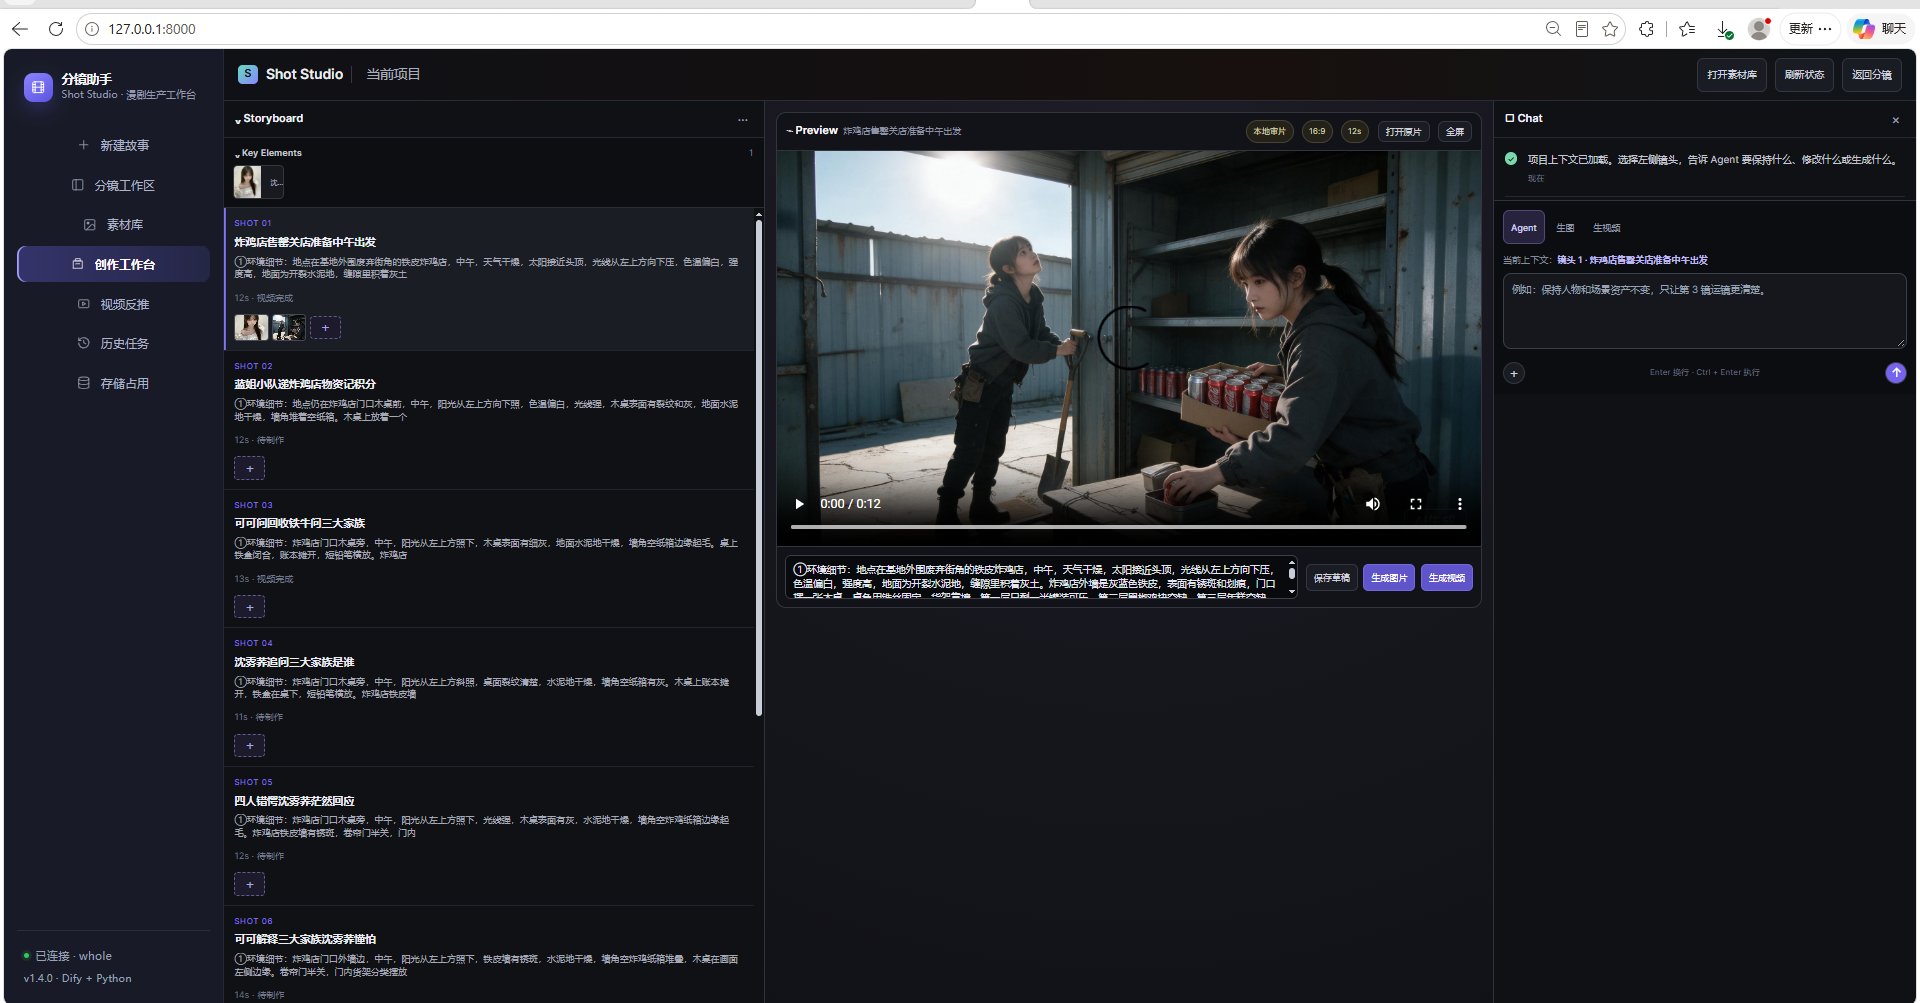
Task: Collapse the Key Elements section
Action: point(237,154)
